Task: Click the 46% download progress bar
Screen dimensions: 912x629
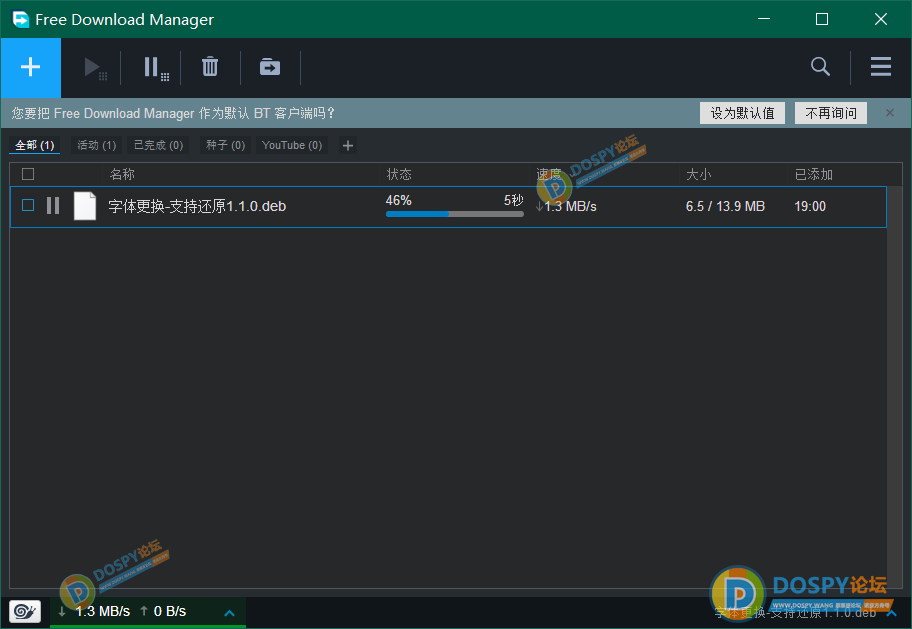Action: [455, 214]
